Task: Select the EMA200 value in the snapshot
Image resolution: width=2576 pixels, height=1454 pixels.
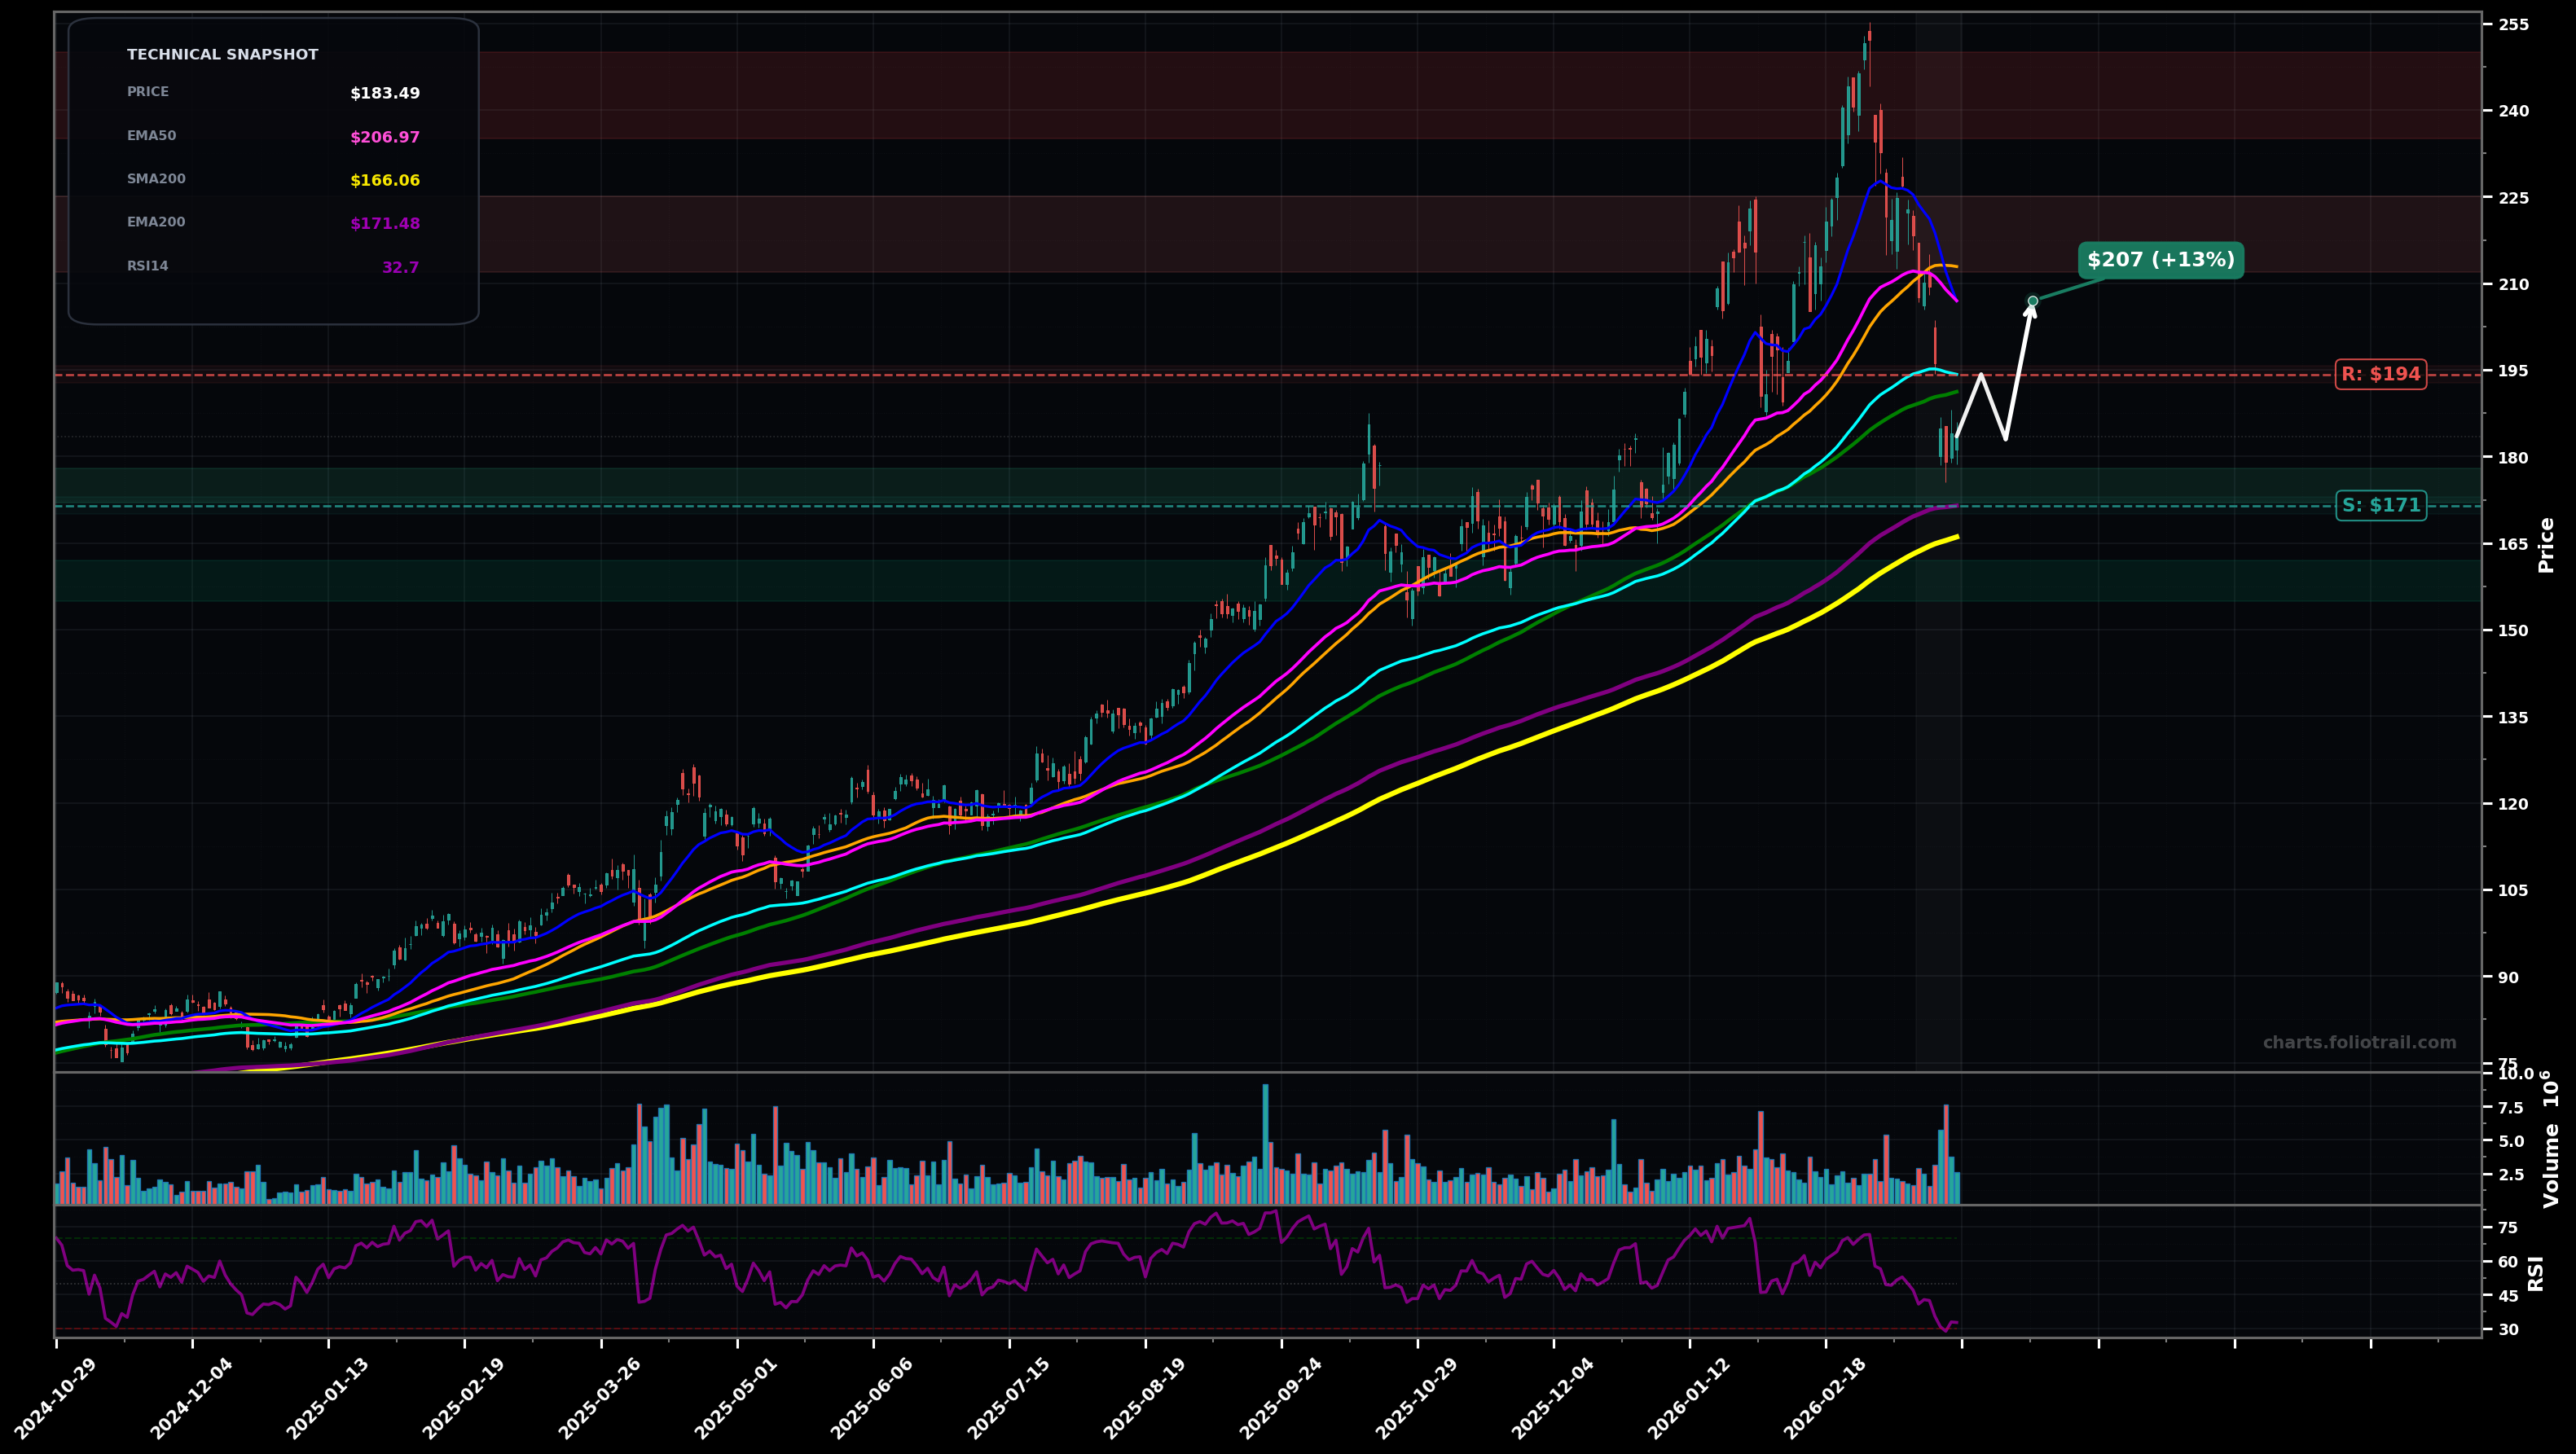Action: click(x=385, y=223)
